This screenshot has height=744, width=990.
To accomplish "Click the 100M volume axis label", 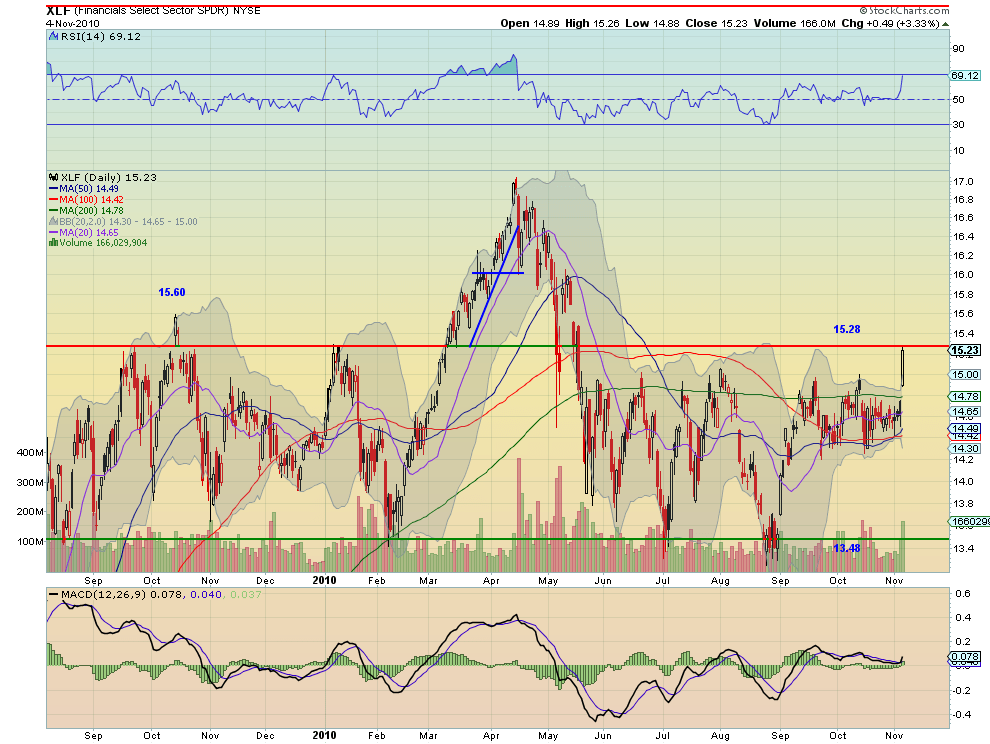I will 30,542.
